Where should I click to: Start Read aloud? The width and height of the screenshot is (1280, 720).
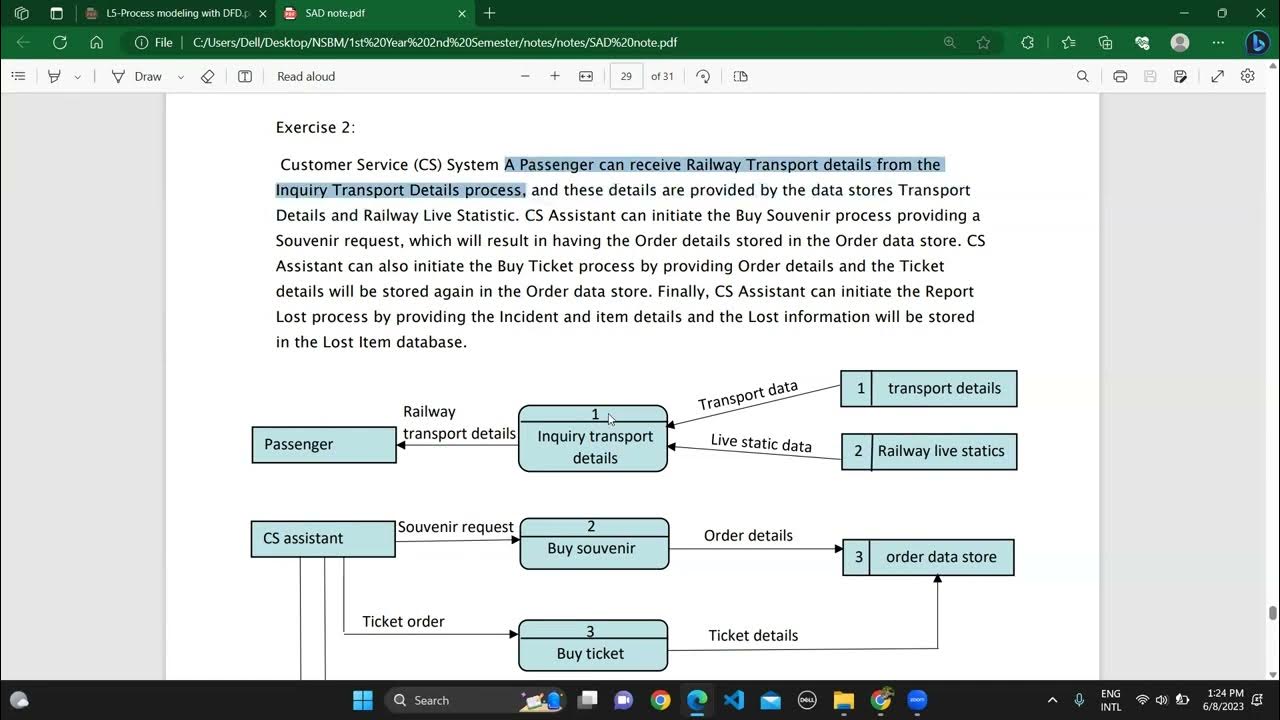(x=306, y=76)
